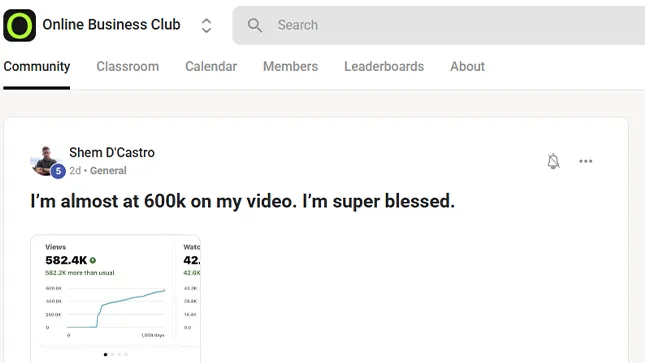Open the Classroom tab

tap(128, 66)
